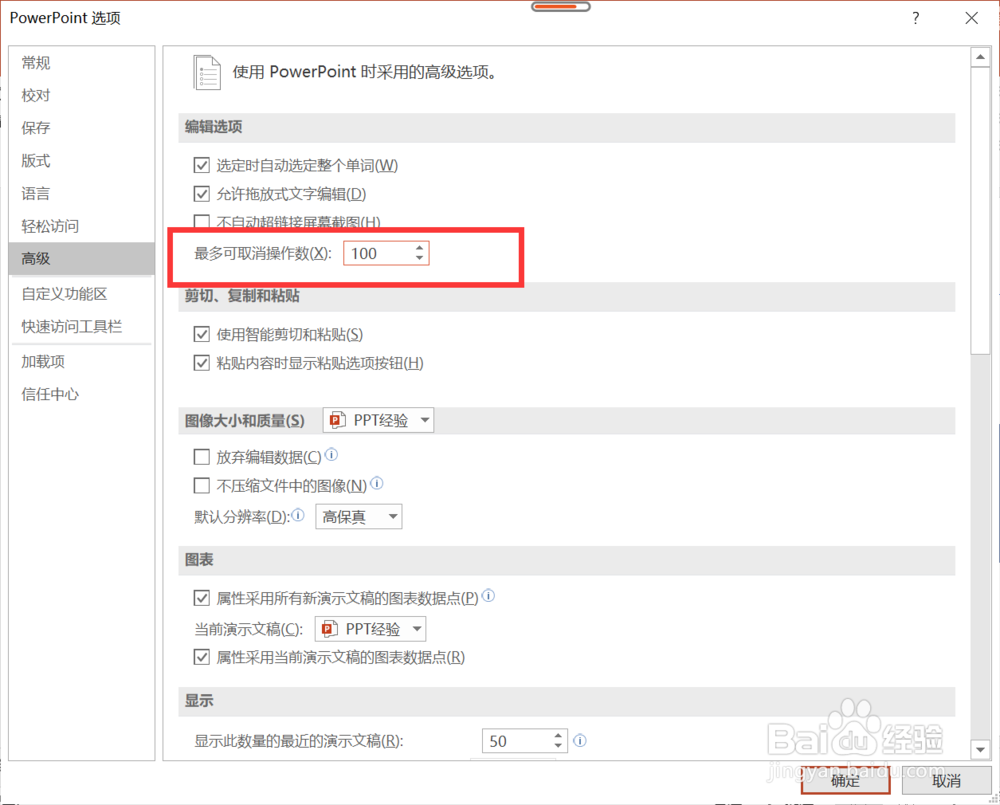Select 语言 in options sidebar
The width and height of the screenshot is (1000, 805).
(82, 193)
